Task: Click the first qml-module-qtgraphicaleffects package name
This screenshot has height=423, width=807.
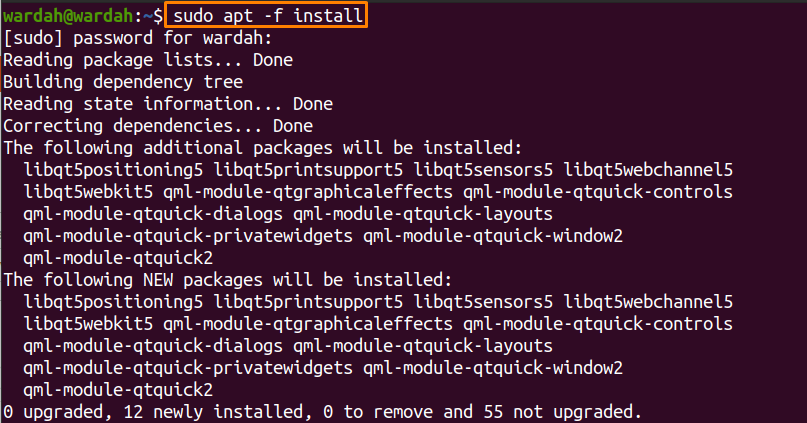Action: click(308, 192)
